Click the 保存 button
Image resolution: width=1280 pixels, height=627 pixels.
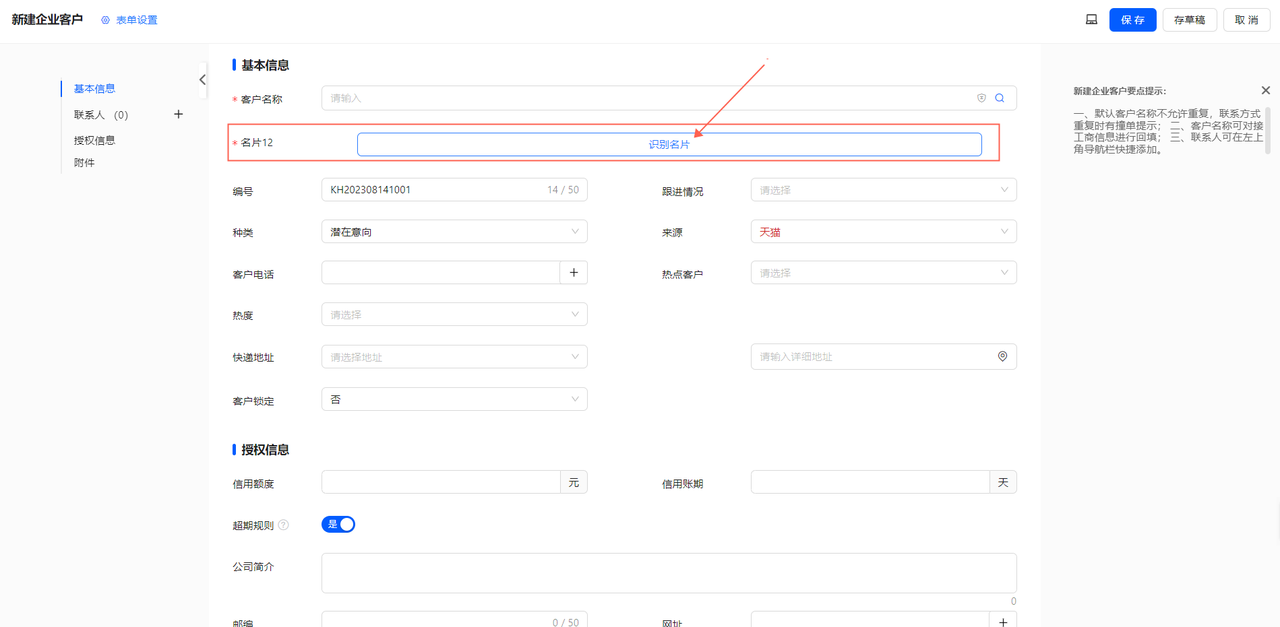pos(1133,20)
